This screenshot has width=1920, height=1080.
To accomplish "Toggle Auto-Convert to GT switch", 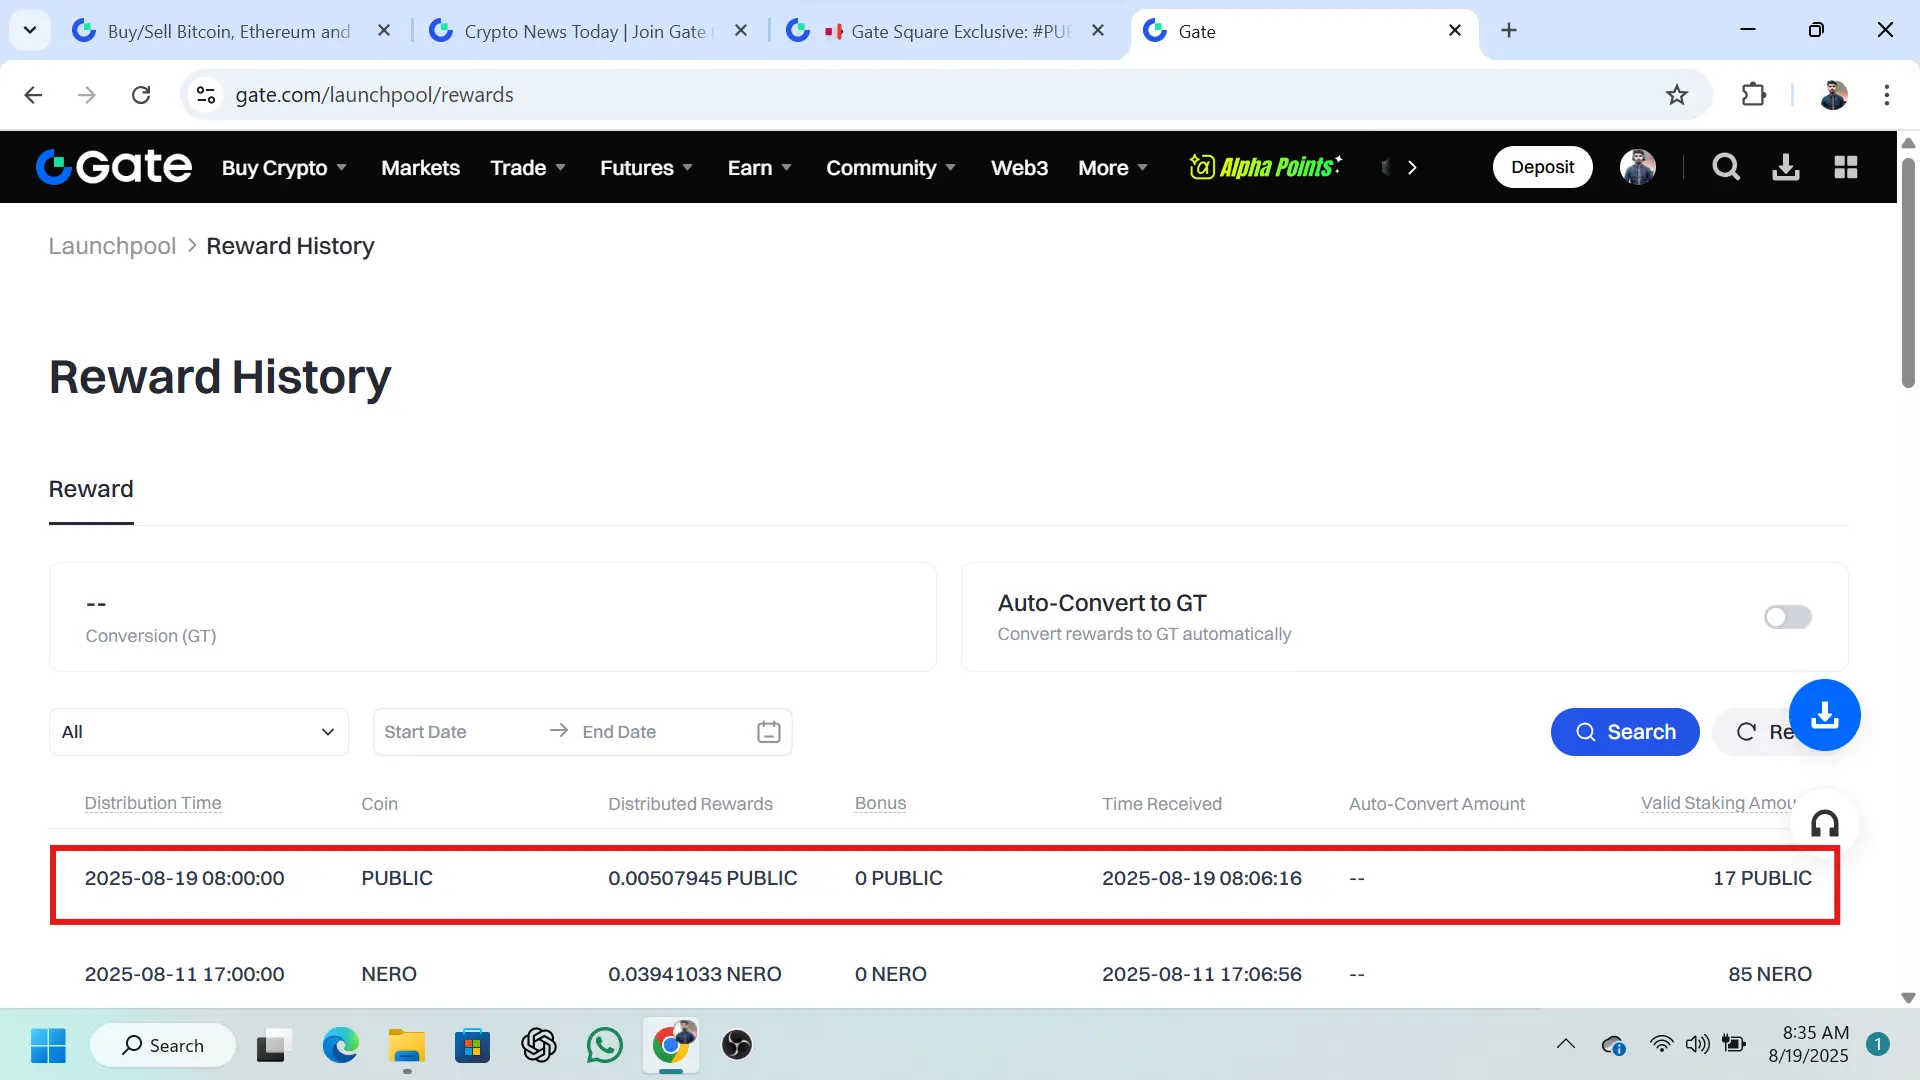I will pos(1788,617).
